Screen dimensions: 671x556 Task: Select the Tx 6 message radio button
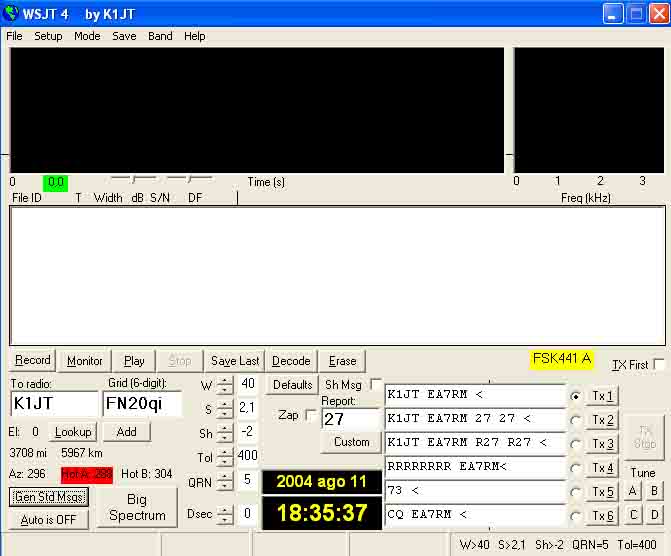(x=576, y=516)
